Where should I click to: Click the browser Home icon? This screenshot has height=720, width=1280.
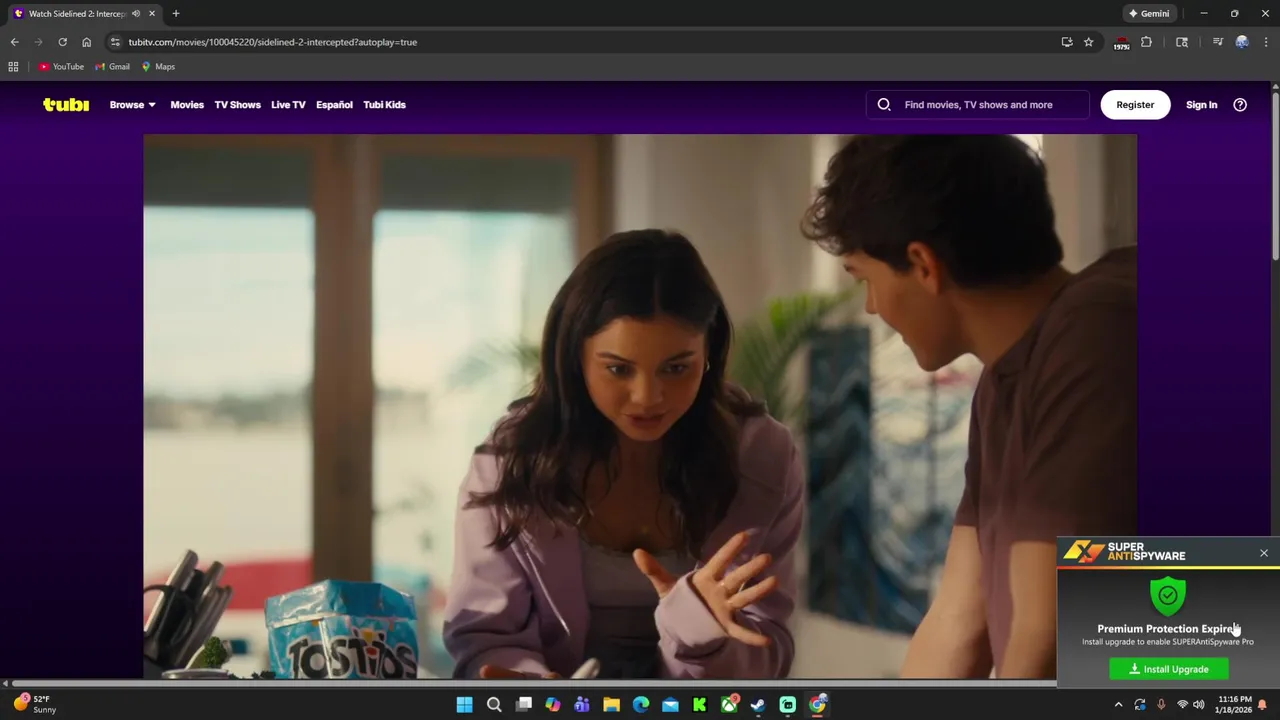[86, 42]
